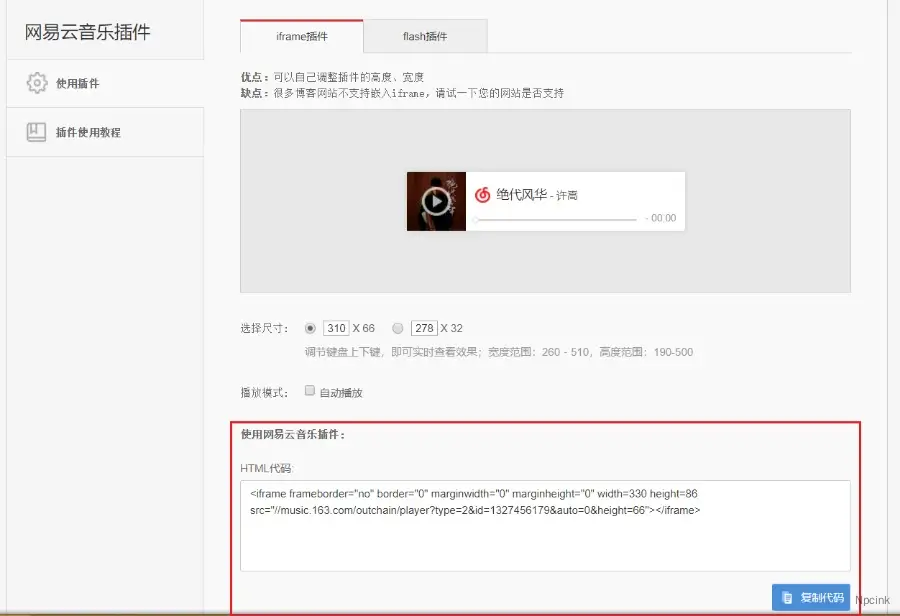Click the book icon beside 插件使用教程
This screenshot has height=616, width=900.
[36, 132]
